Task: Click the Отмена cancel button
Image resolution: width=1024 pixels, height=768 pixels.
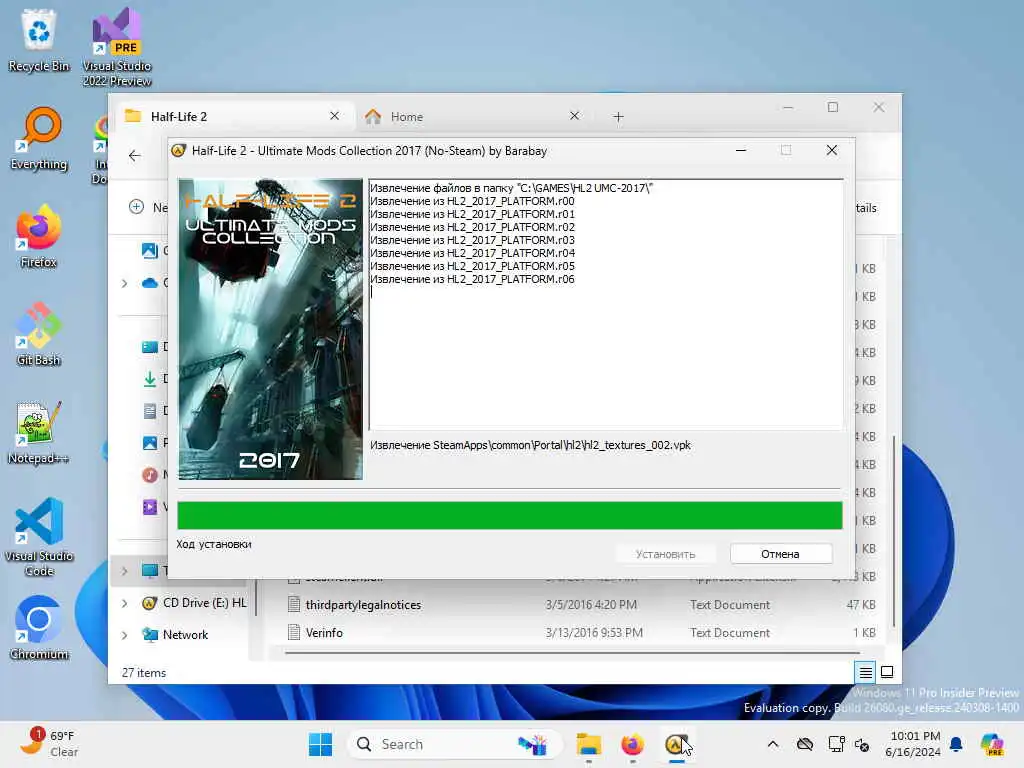Action: 780,554
